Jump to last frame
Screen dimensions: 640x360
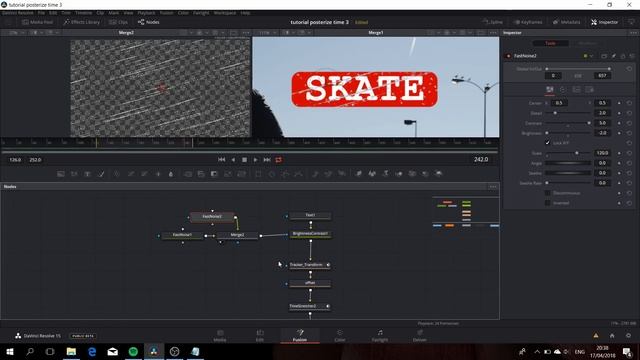(x=267, y=160)
